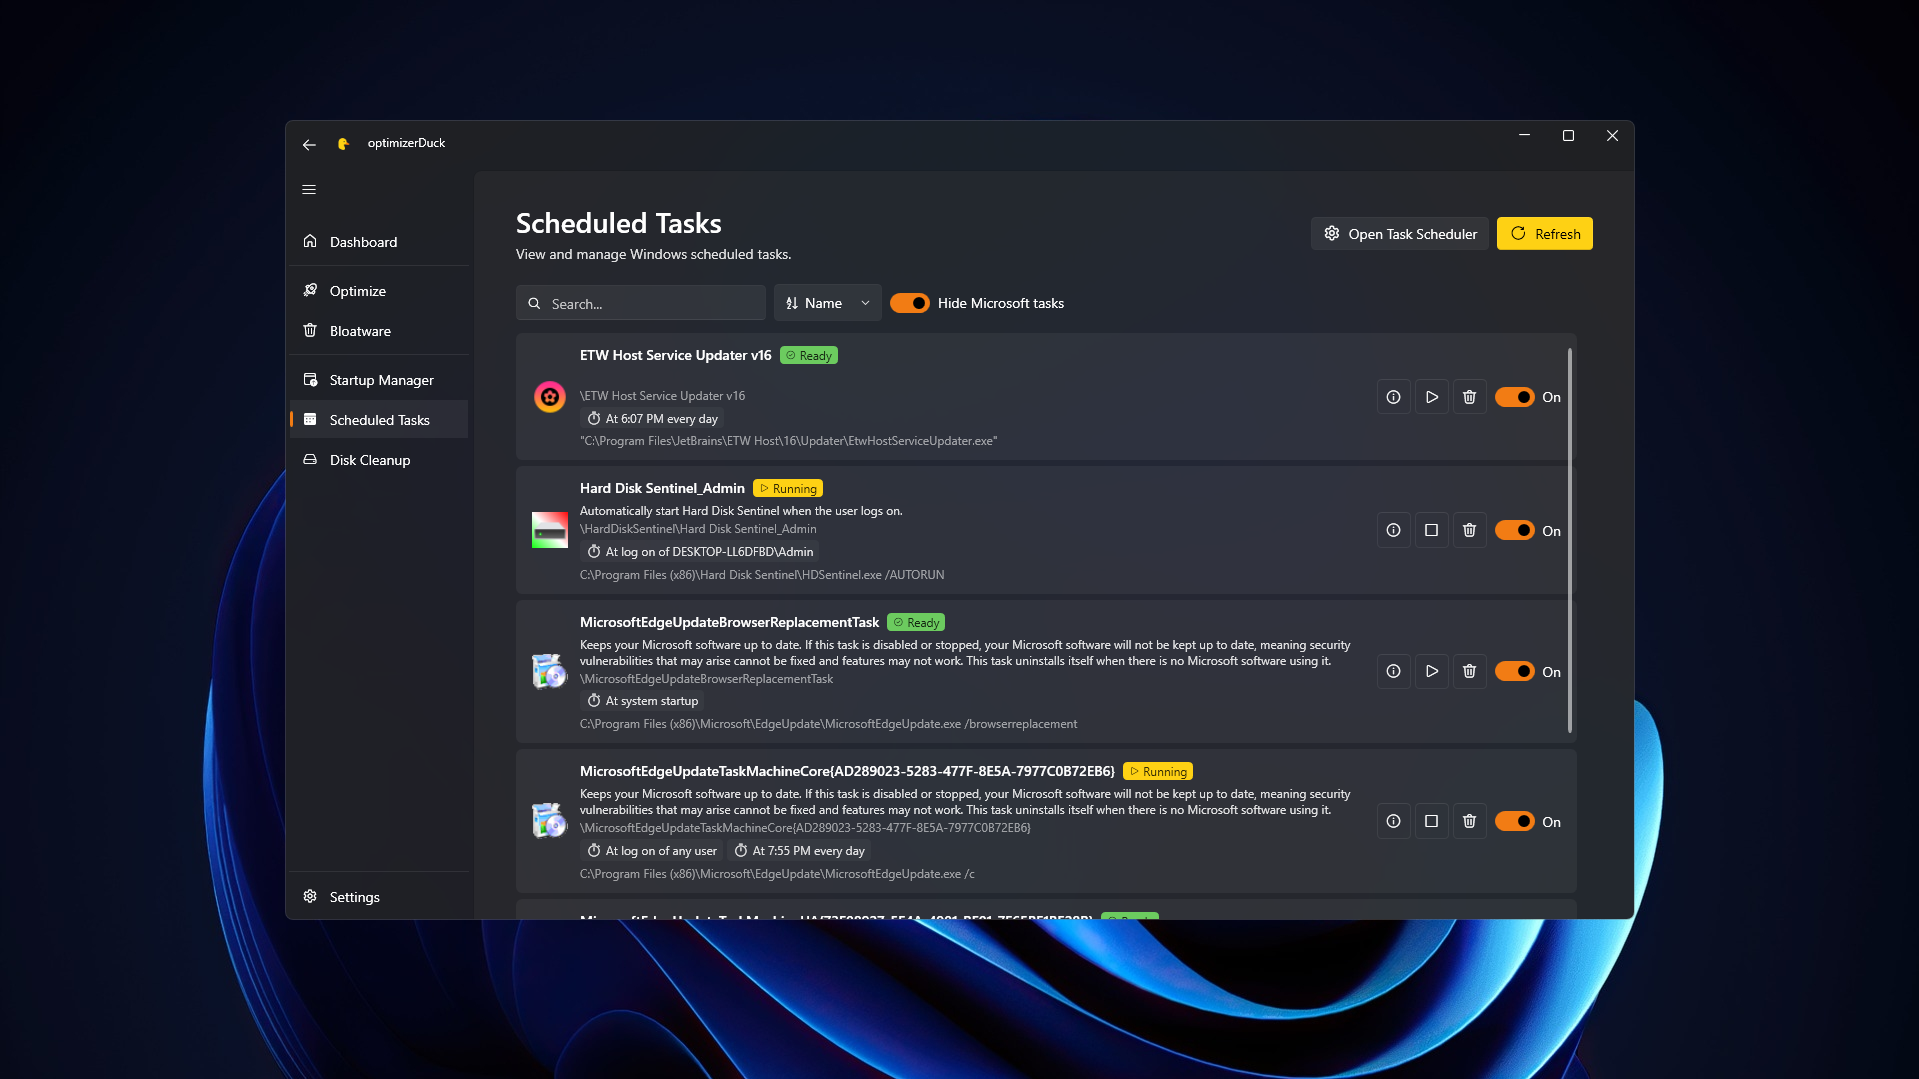Click the Hard Disk Sentinel_Admin task title
1919x1079 pixels.
pos(662,488)
